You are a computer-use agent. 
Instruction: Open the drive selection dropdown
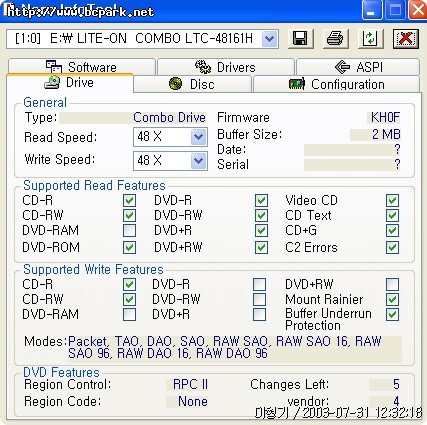(270, 39)
